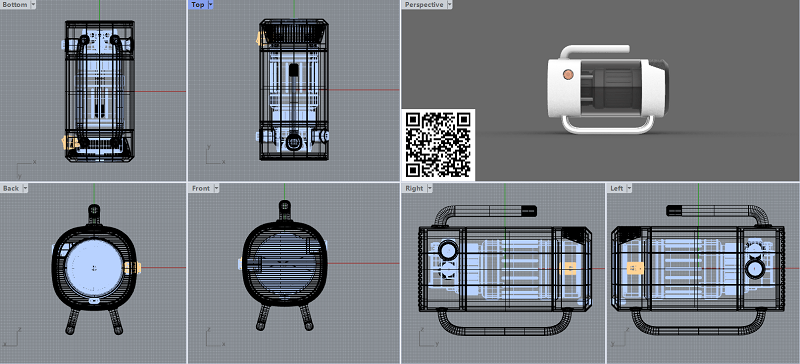Open the Perspective viewport dropdown arrow
Screen dimensions: 800x364
click(x=449, y=5)
